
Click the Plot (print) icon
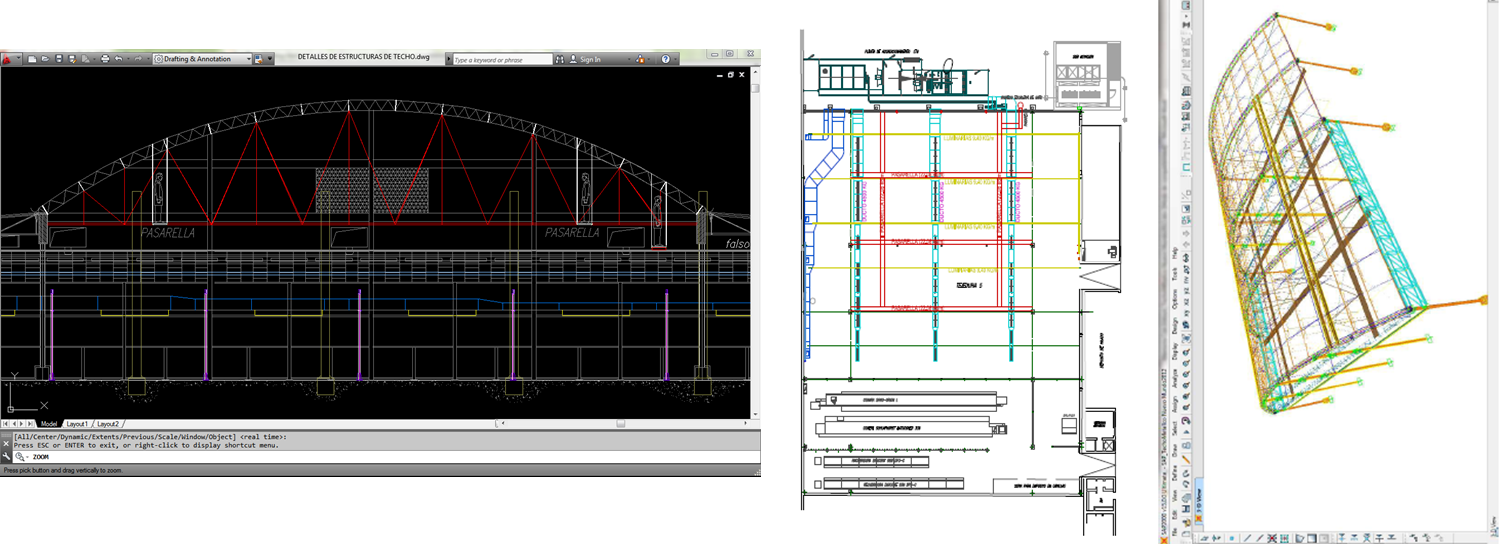tap(105, 59)
